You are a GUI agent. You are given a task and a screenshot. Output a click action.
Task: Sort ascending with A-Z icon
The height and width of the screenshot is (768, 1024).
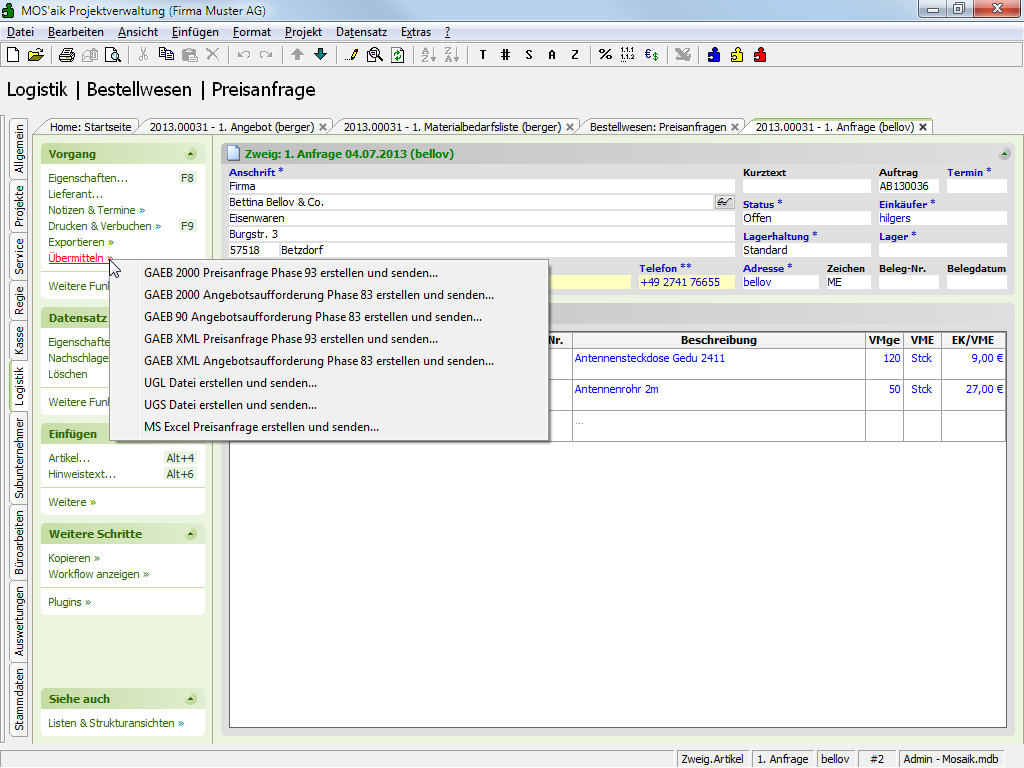428,55
